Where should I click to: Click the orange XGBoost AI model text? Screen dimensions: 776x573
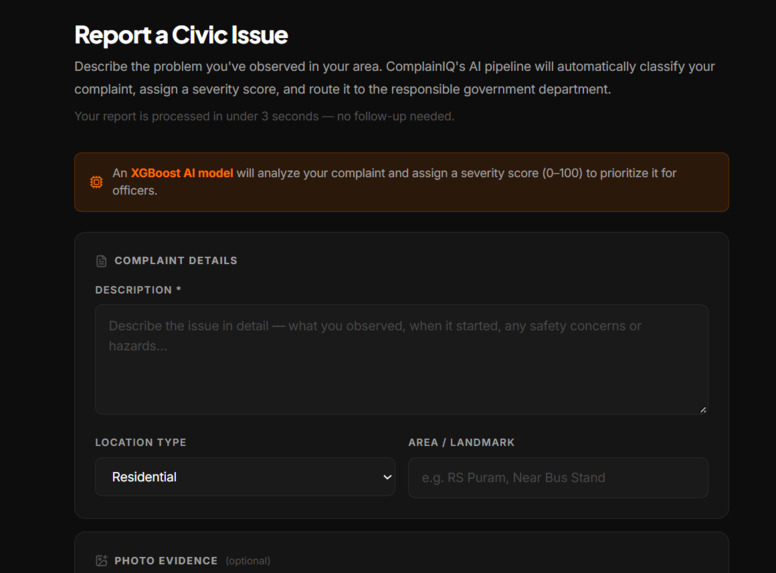[182, 173]
